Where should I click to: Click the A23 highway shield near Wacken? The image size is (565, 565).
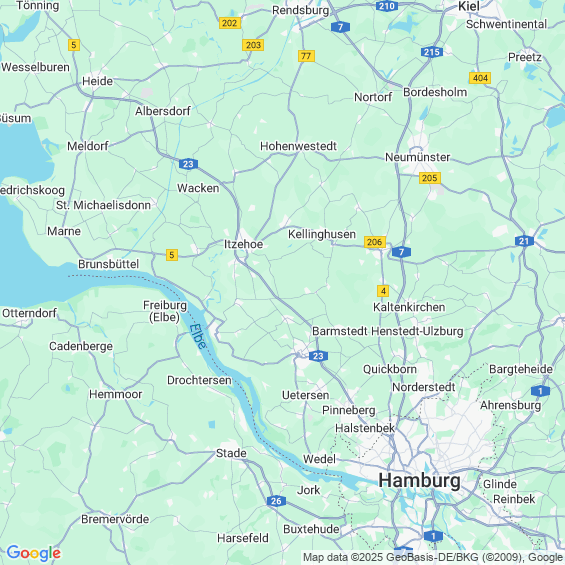188,164
